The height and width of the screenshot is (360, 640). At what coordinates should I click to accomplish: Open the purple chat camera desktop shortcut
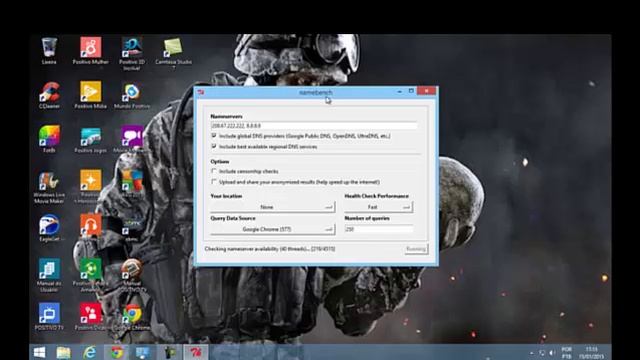[132, 139]
